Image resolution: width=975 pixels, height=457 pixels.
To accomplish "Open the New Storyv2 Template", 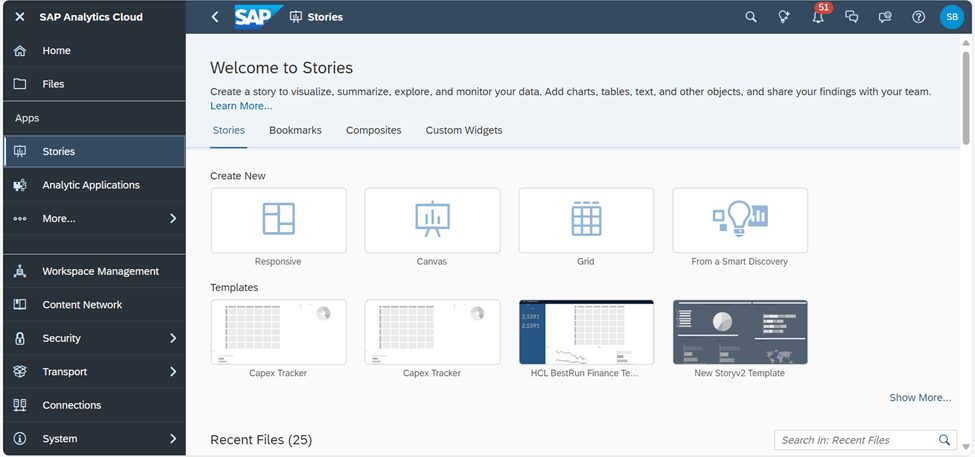I will click(x=740, y=332).
